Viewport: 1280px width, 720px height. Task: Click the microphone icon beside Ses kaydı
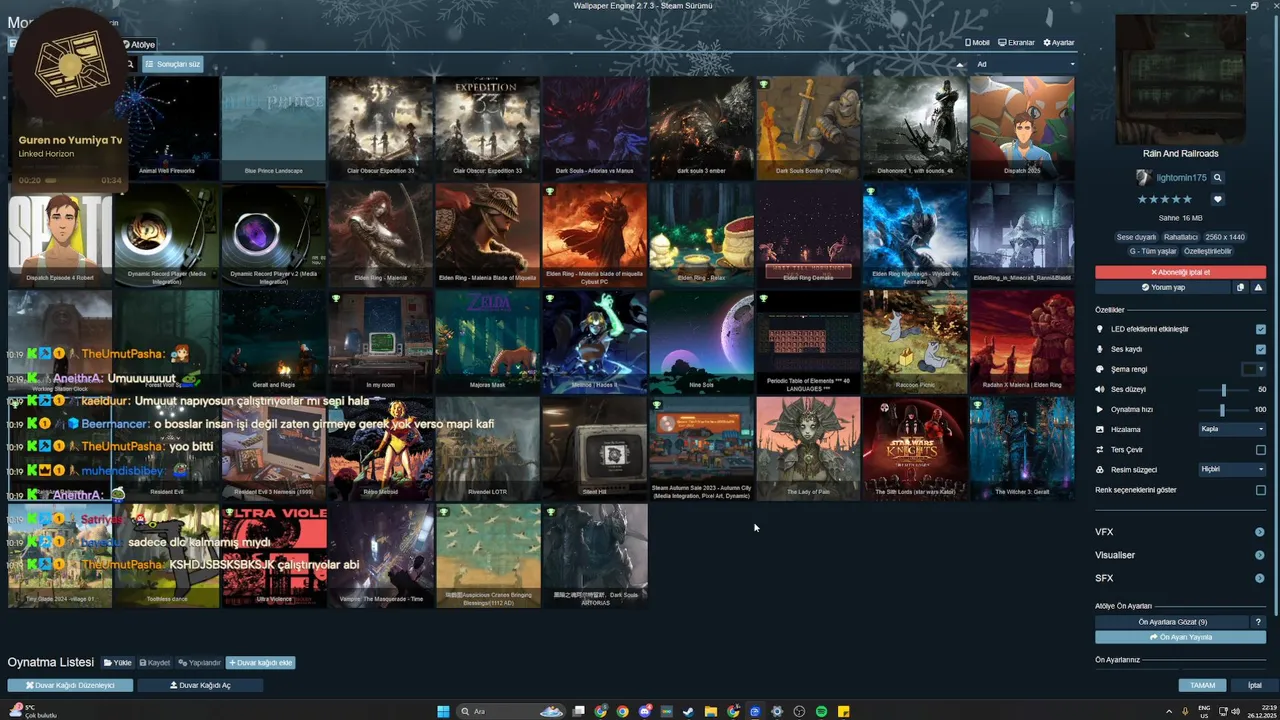click(x=1100, y=349)
